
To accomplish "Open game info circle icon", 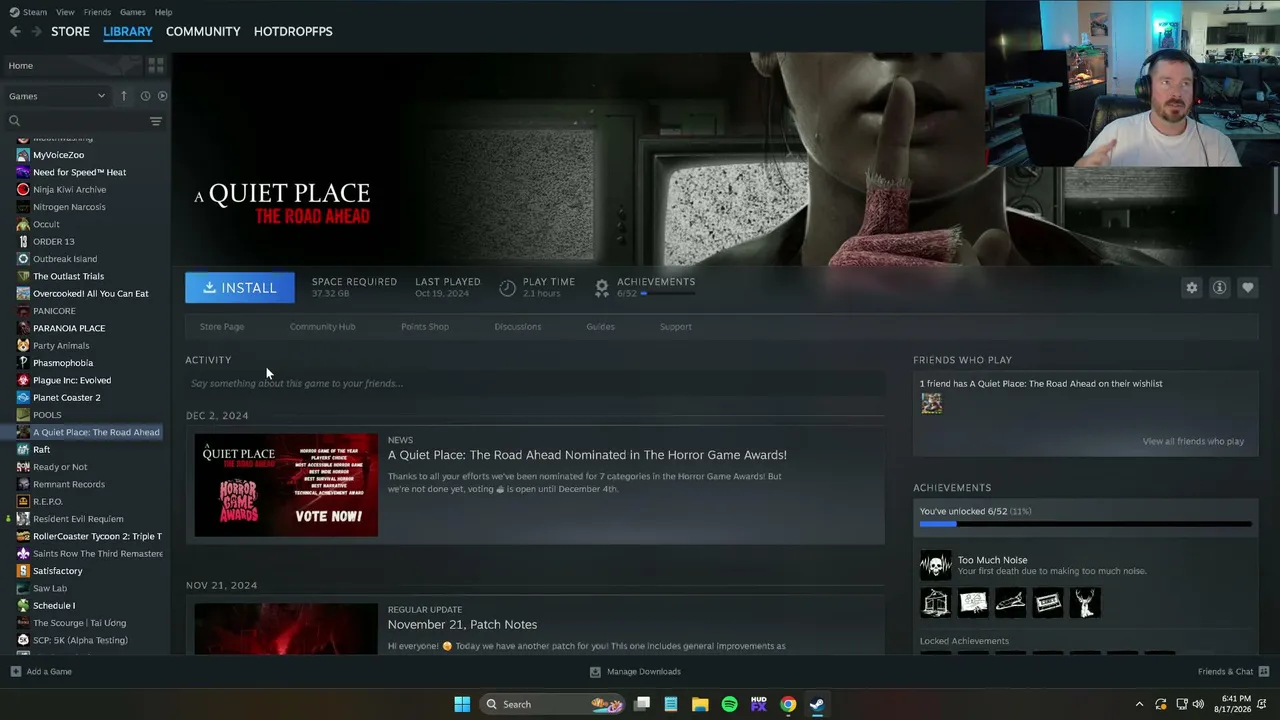I will point(1220,287).
